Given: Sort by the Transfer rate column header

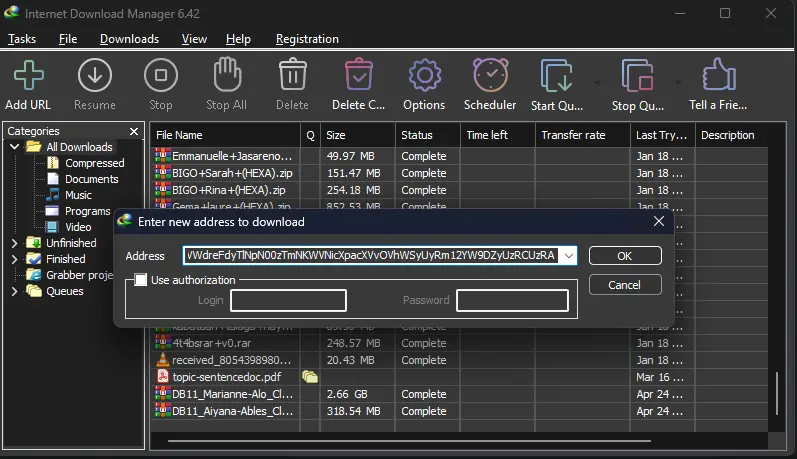Looking at the screenshot, I should click(x=583, y=135).
